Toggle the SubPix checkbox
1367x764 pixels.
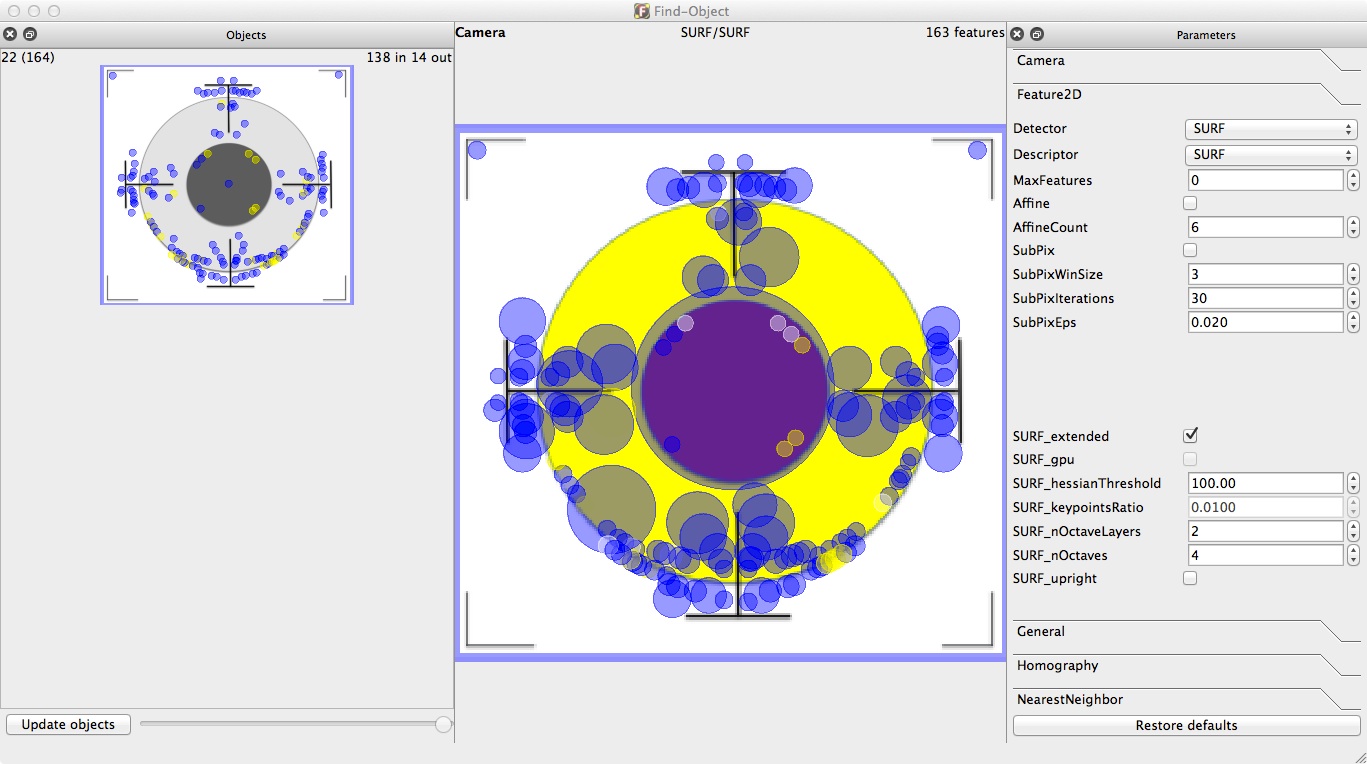coord(1190,250)
